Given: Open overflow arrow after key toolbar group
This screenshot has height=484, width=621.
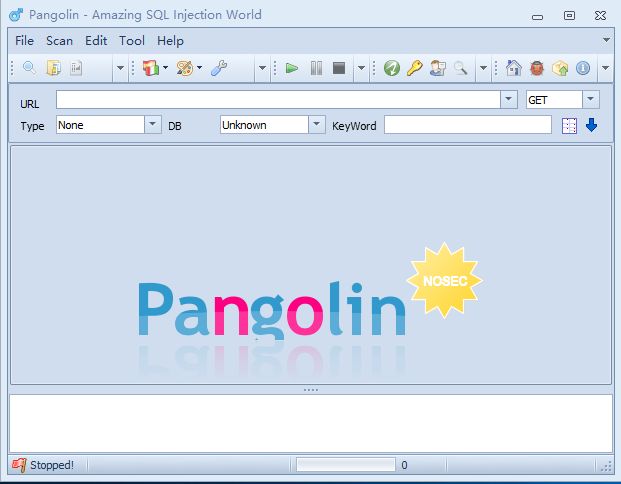Looking at the screenshot, I should coord(483,68).
